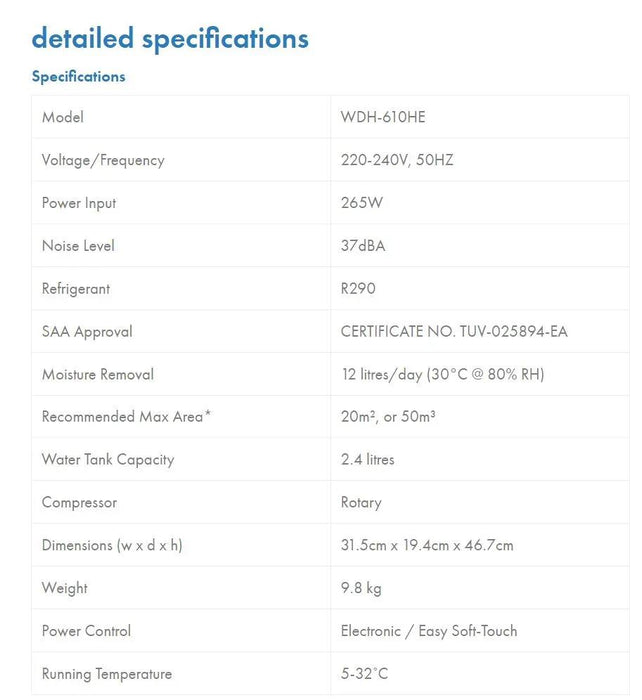Screen dimensions: 642x700
Task: Click the Voltage/Frequency row label
Action: [x=103, y=160]
